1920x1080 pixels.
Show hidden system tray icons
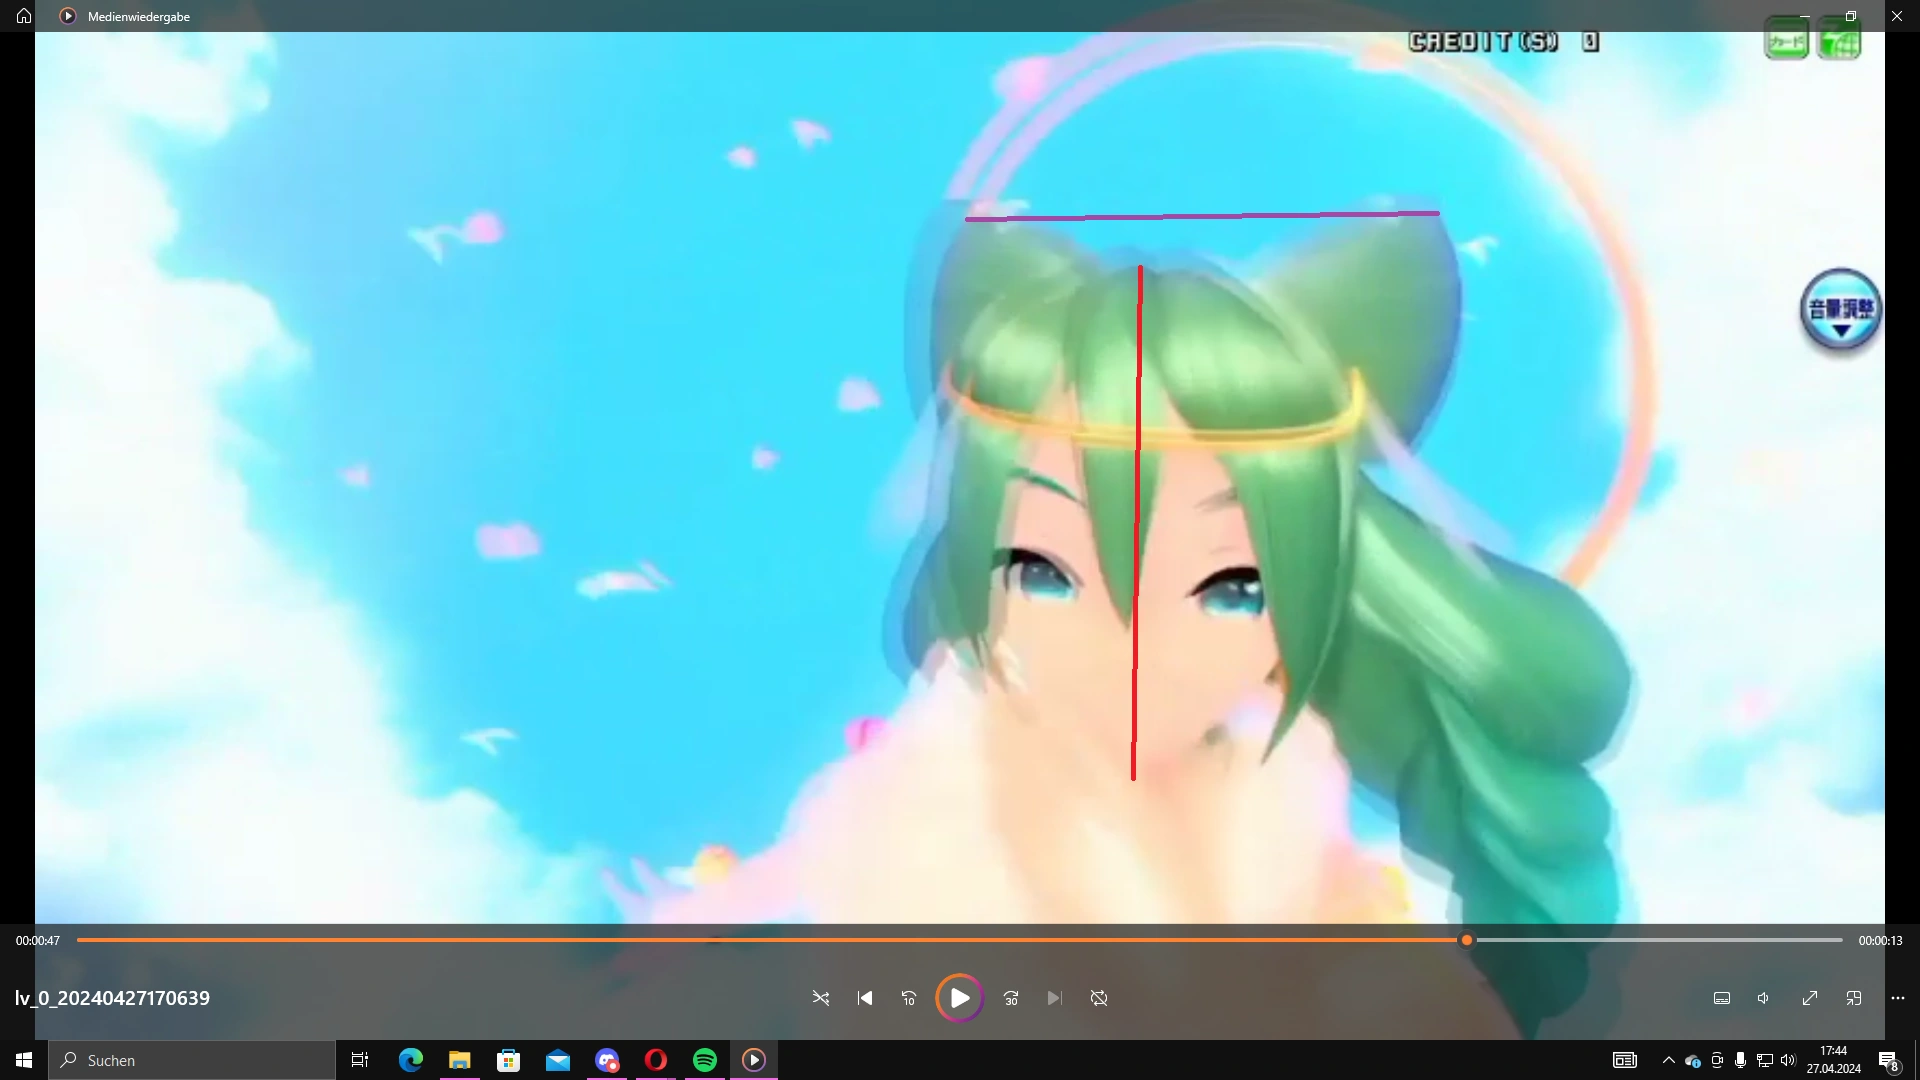pyautogui.click(x=1668, y=1060)
